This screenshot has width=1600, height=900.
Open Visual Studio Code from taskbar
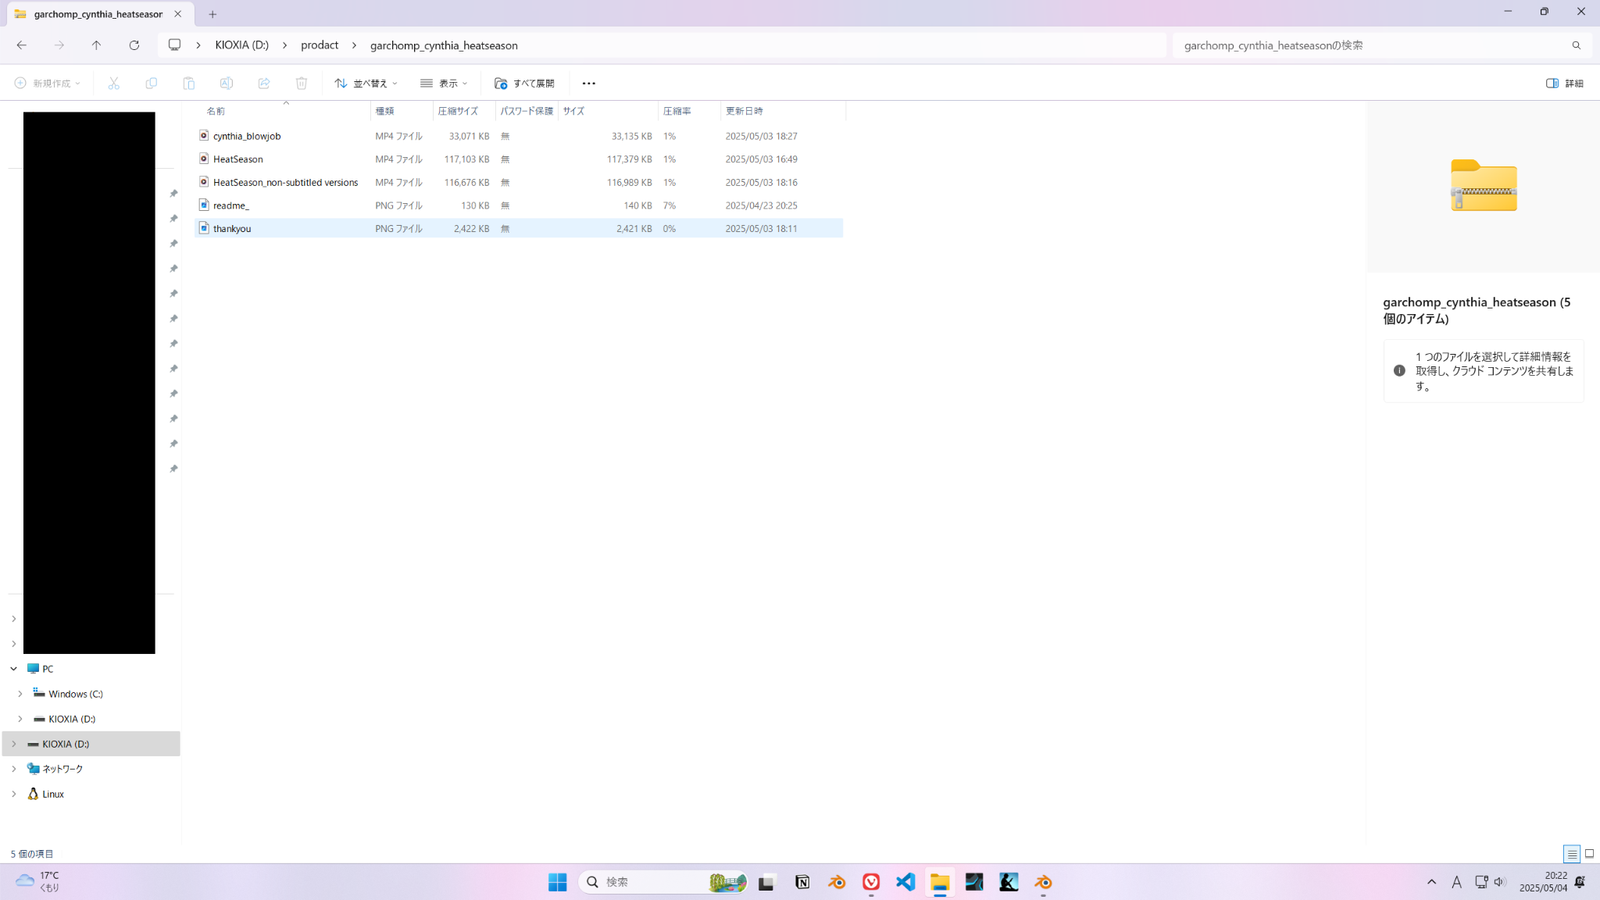tap(906, 882)
